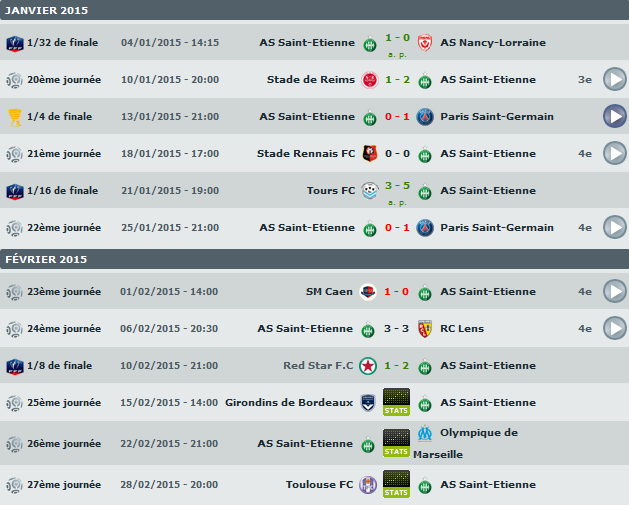Open the 3 - 5 Tours FC score

(x=396, y=186)
